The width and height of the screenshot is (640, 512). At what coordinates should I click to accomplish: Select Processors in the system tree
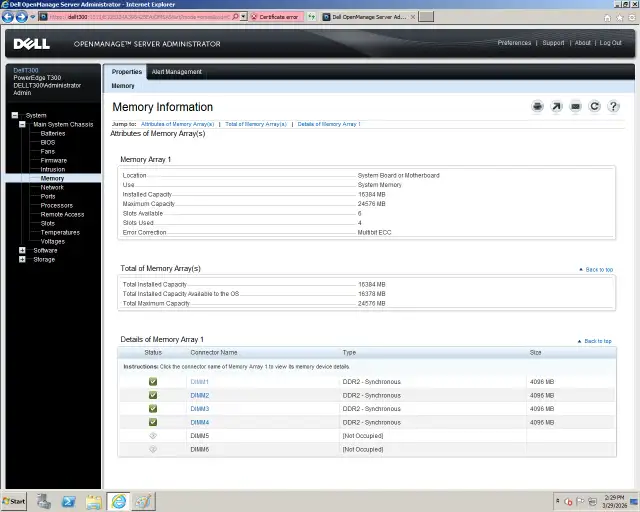point(56,205)
